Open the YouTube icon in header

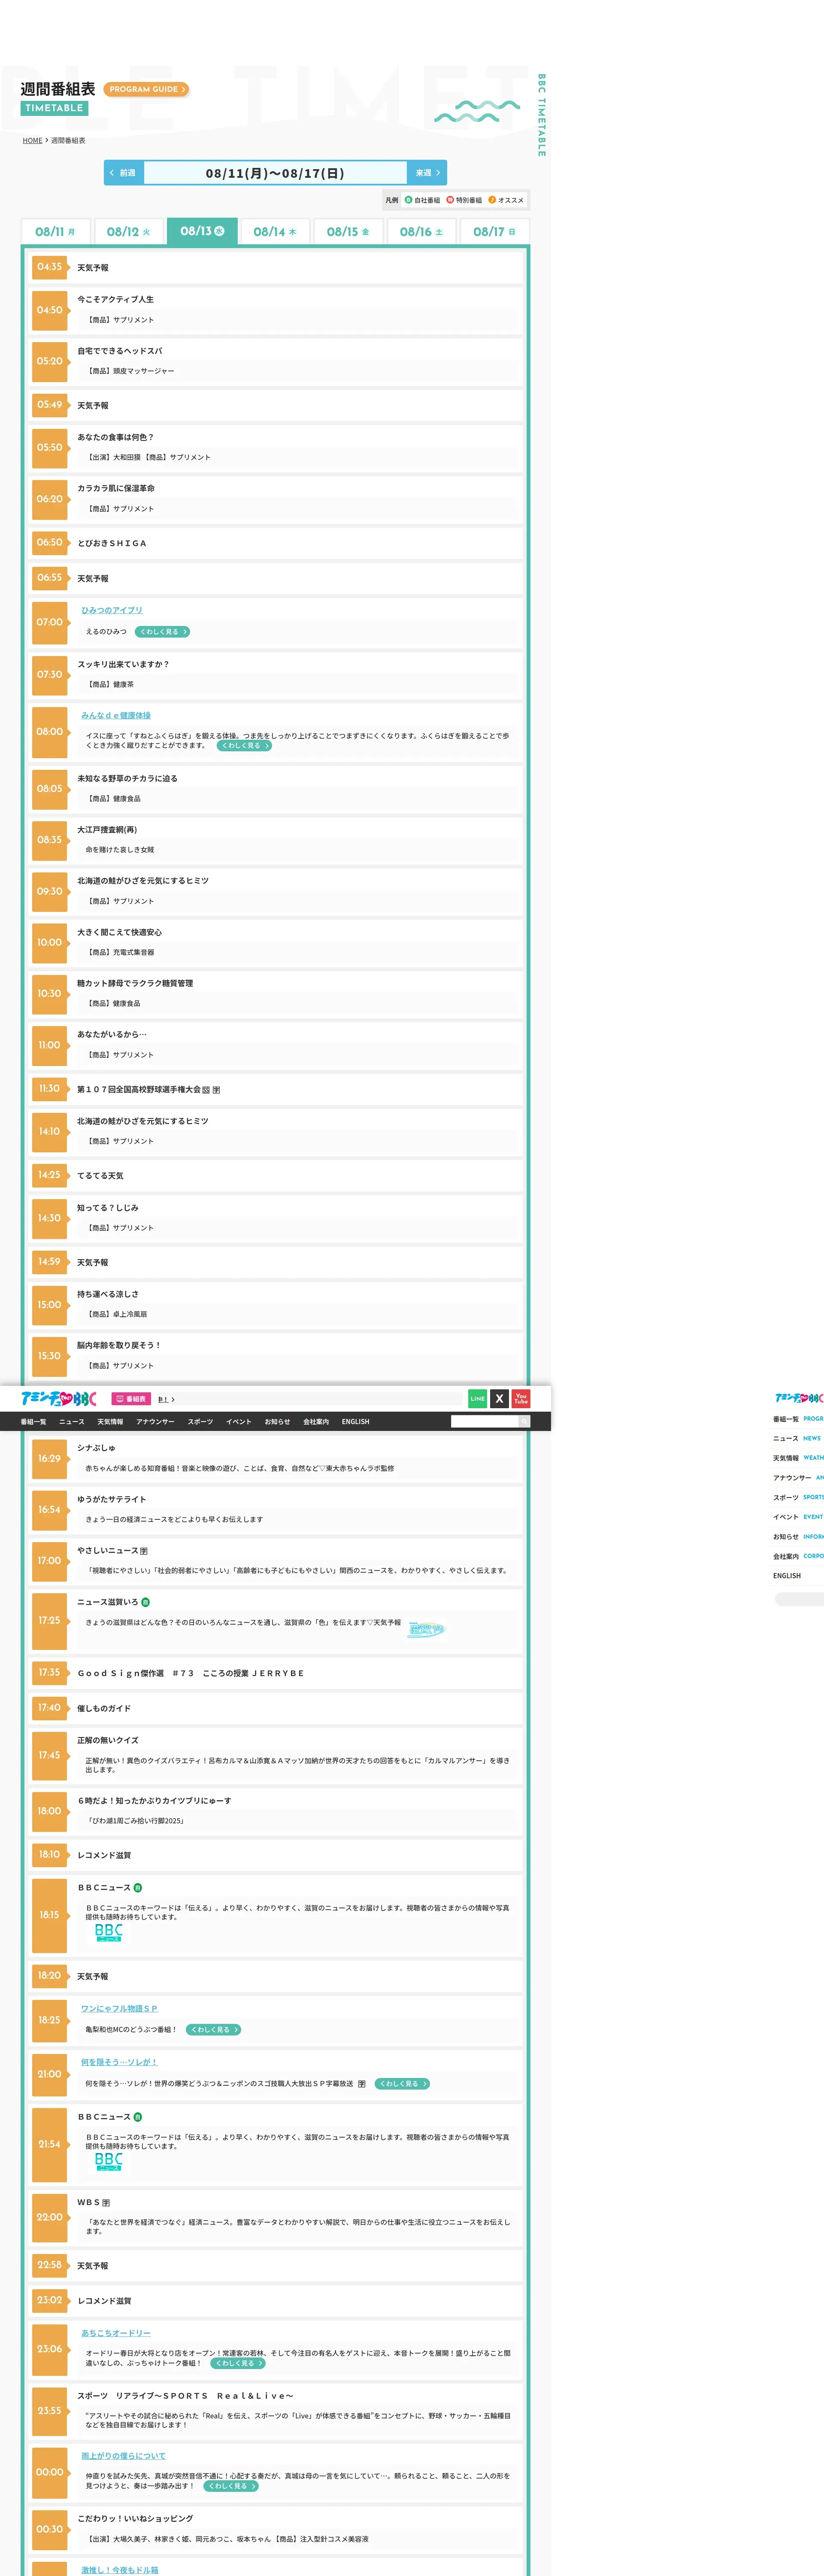(x=521, y=1399)
